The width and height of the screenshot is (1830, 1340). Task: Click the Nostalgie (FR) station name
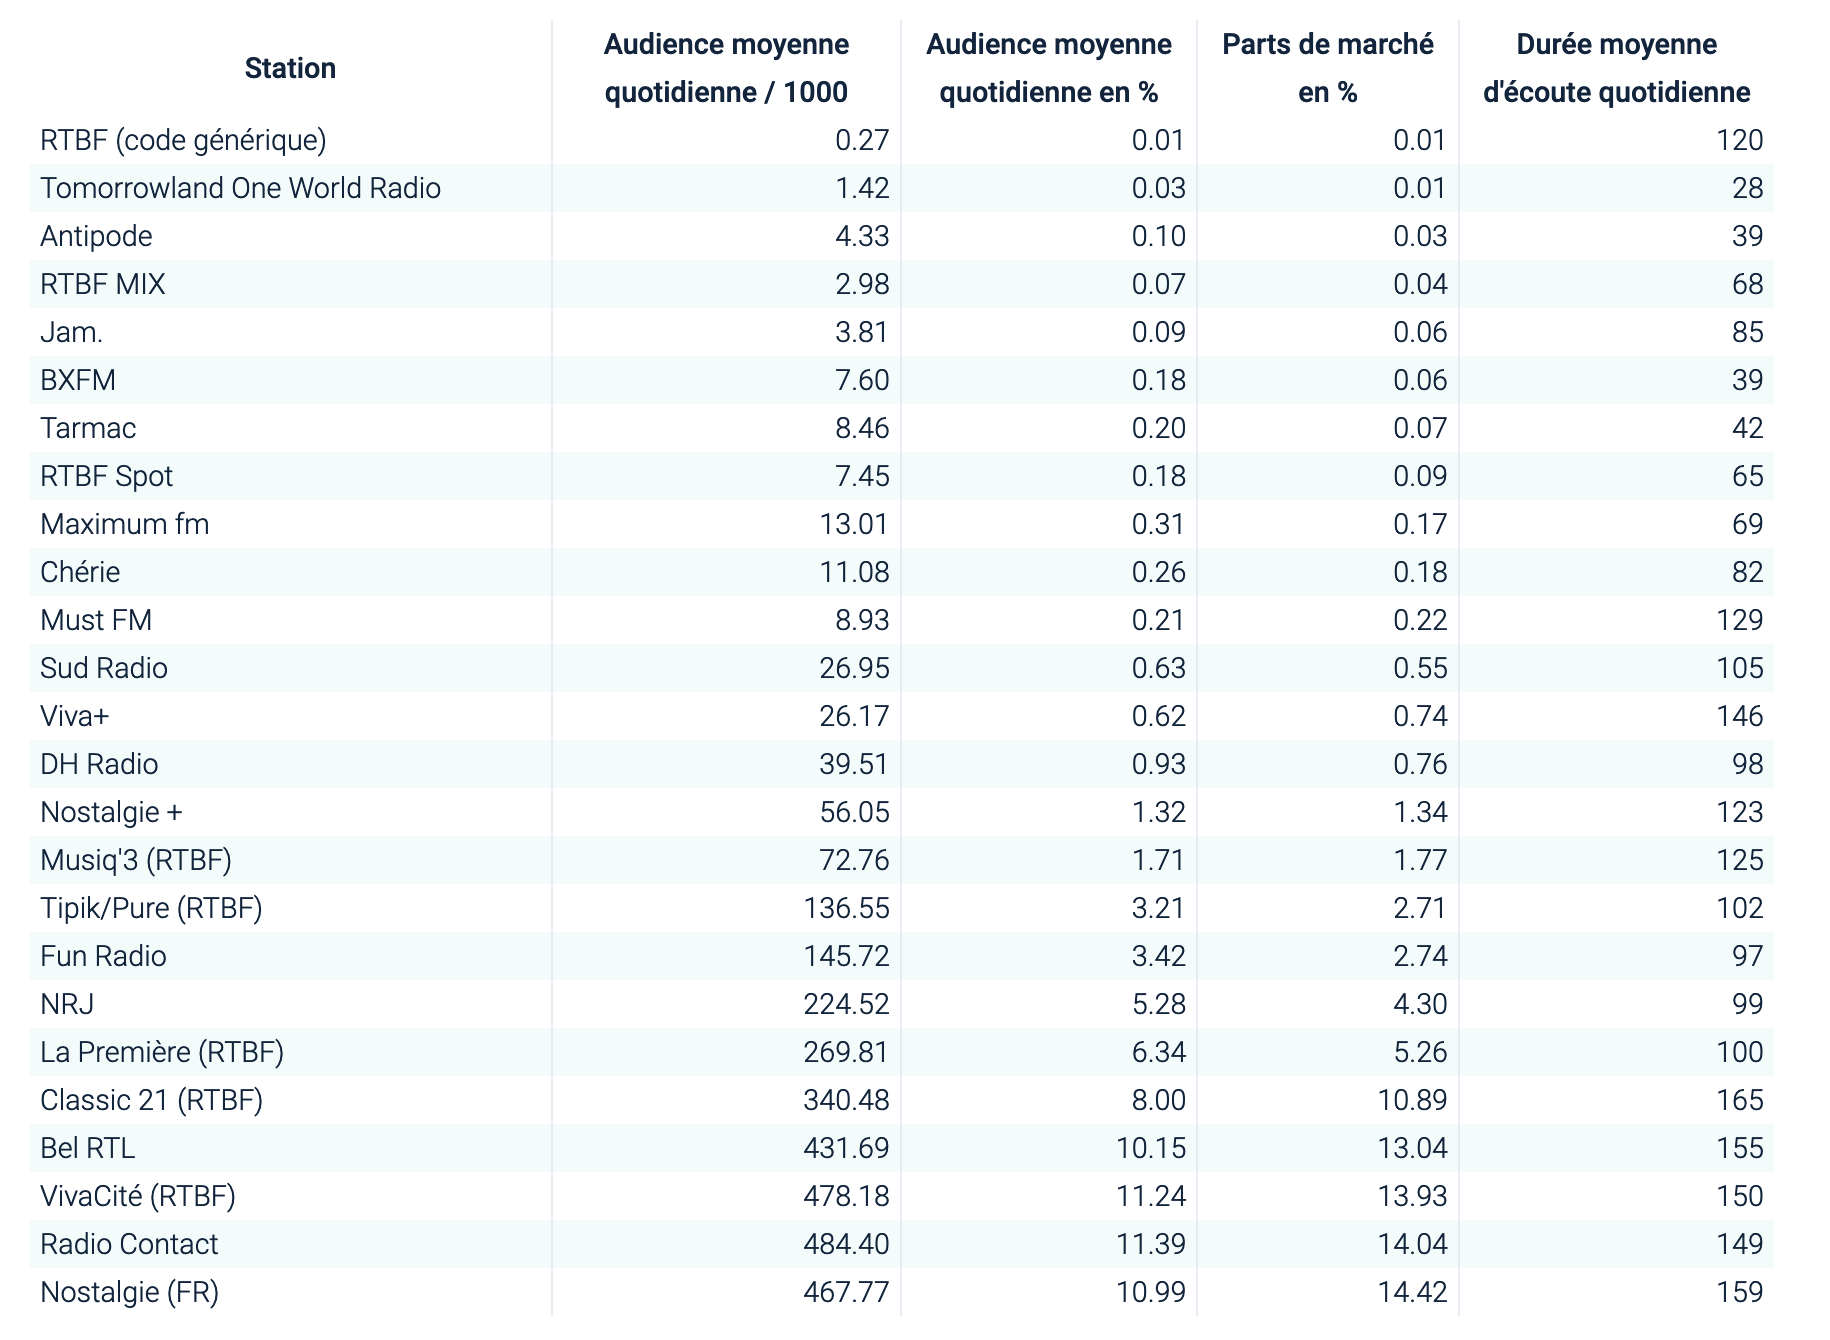pyautogui.click(x=129, y=1292)
